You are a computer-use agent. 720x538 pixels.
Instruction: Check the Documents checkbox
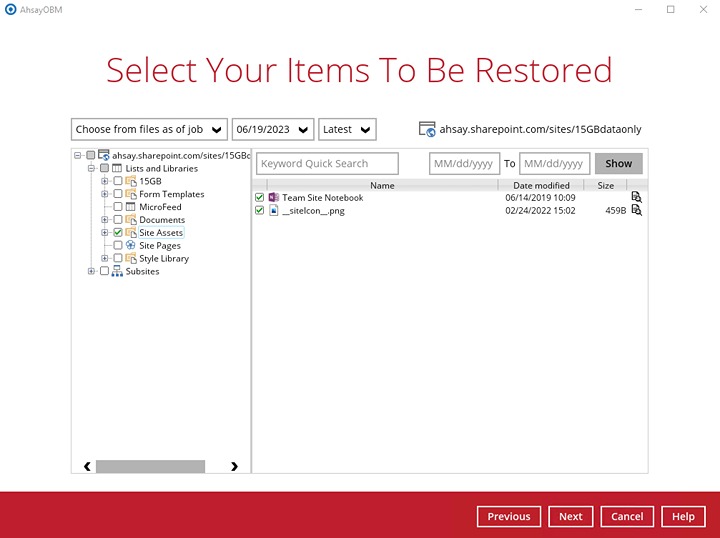coord(118,219)
